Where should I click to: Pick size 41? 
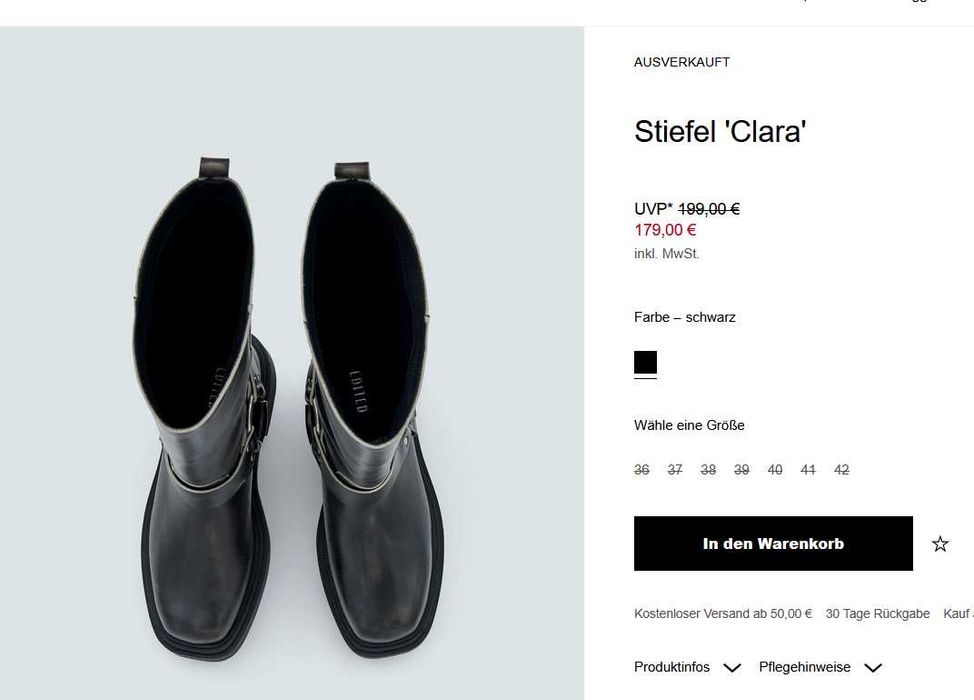[x=808, y=470]
